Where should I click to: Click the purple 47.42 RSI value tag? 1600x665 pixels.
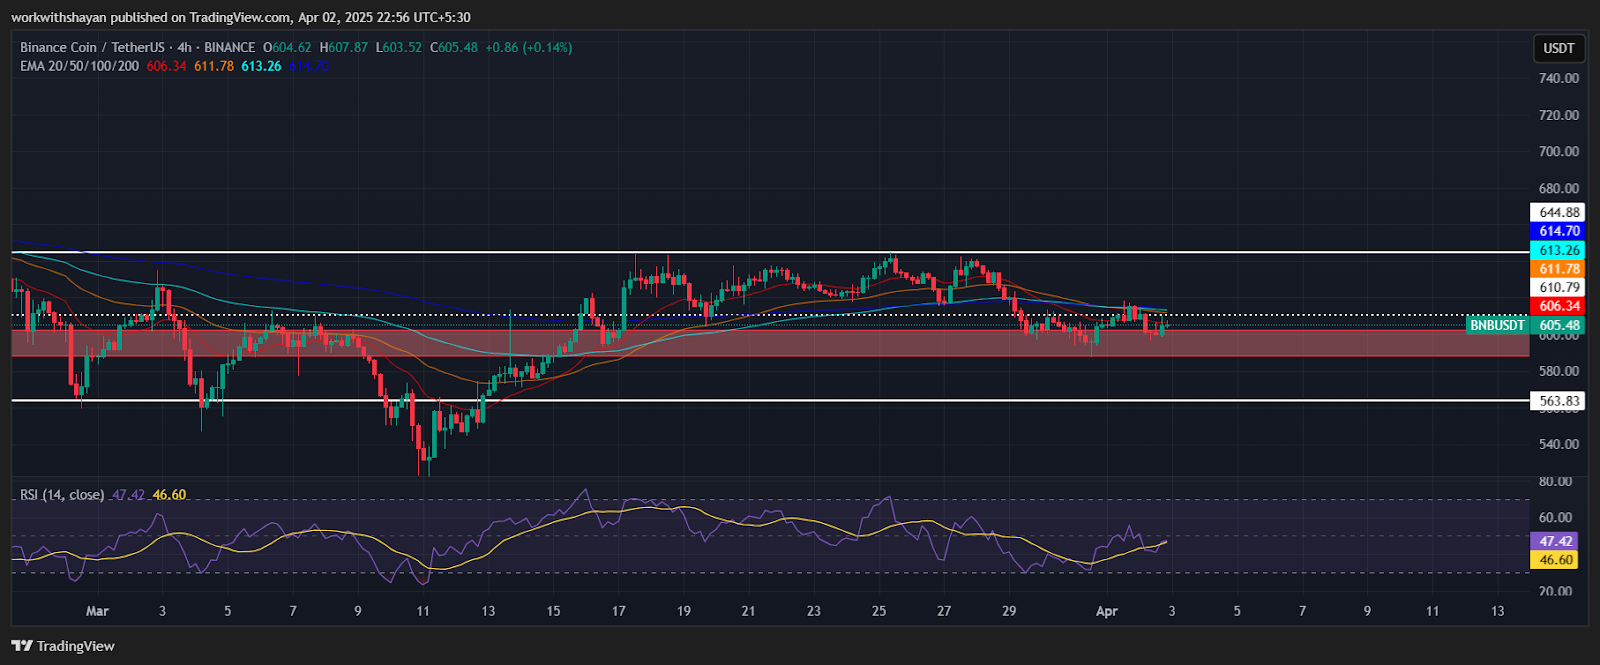[1555, 541]
